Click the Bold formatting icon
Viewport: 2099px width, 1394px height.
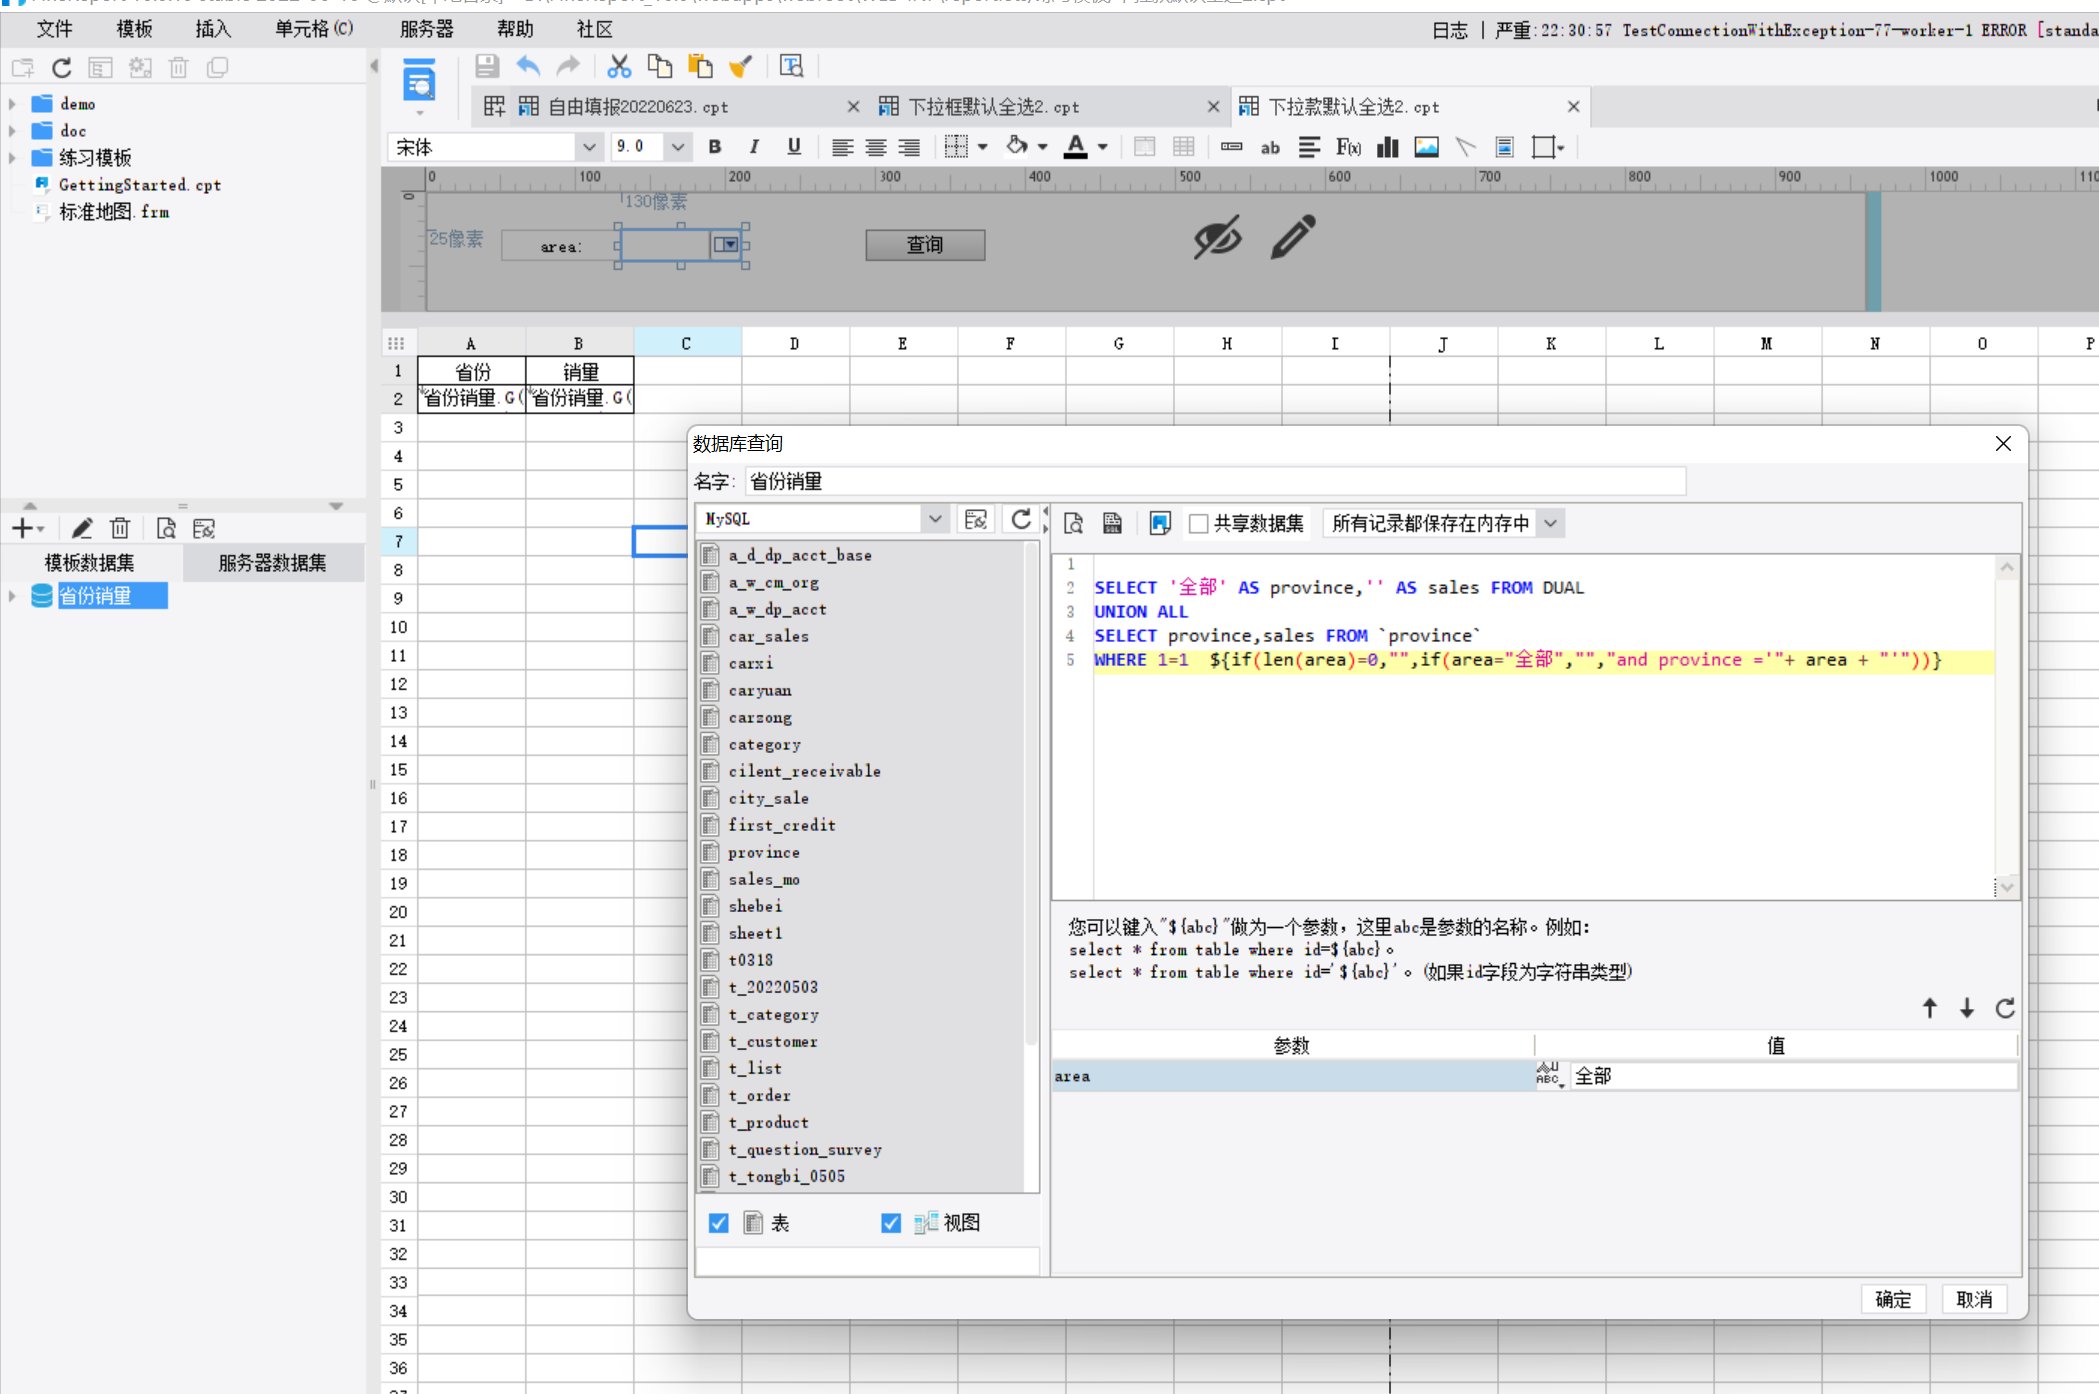[715, 147]
